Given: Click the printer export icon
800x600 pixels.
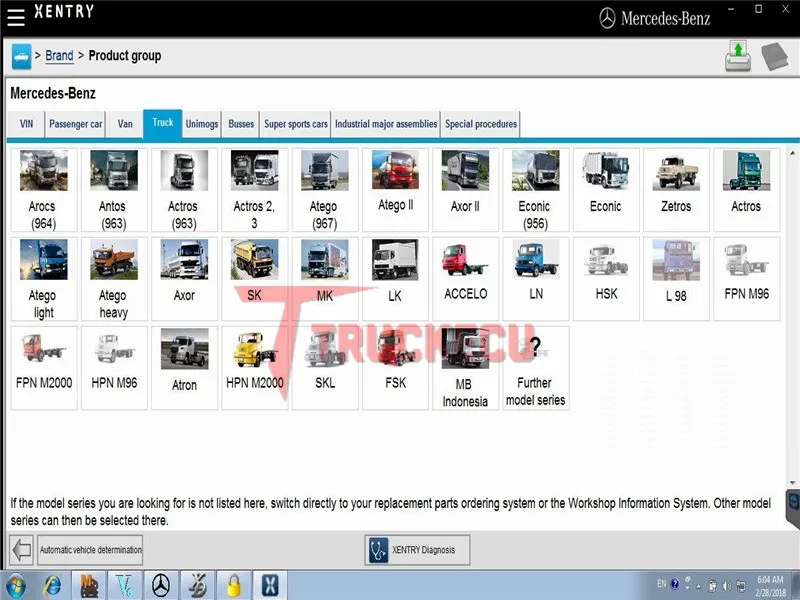Looking at the screenshot, I should 738,56.
